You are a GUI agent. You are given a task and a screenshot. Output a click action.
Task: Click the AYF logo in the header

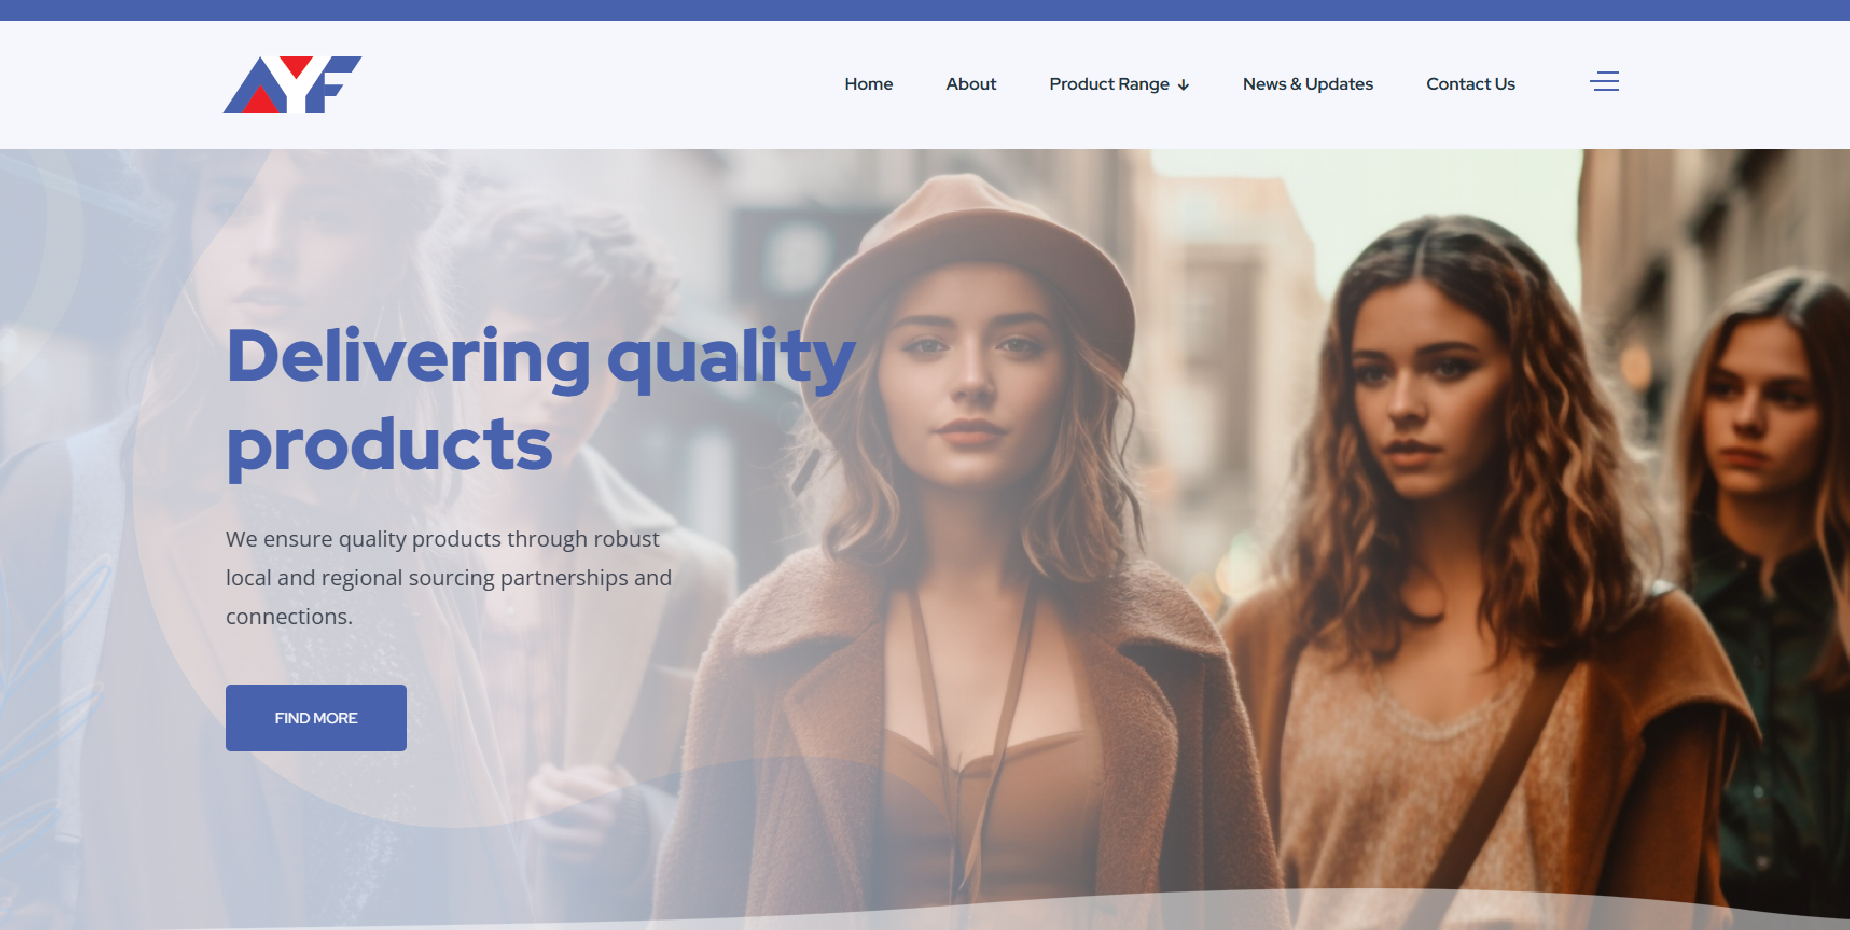(292, 84)
